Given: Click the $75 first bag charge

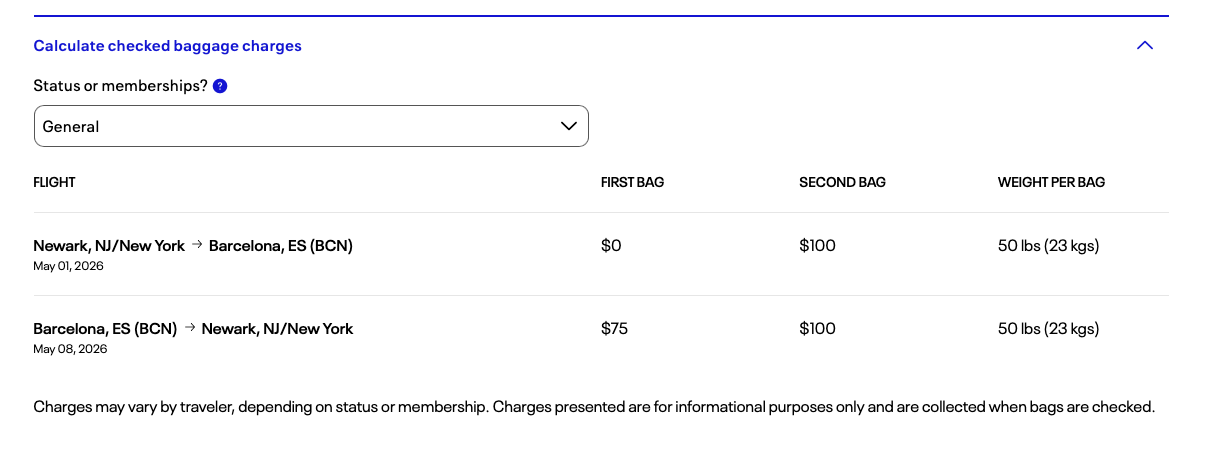Looking at the screenshot, I should click(x=614, y=329).
